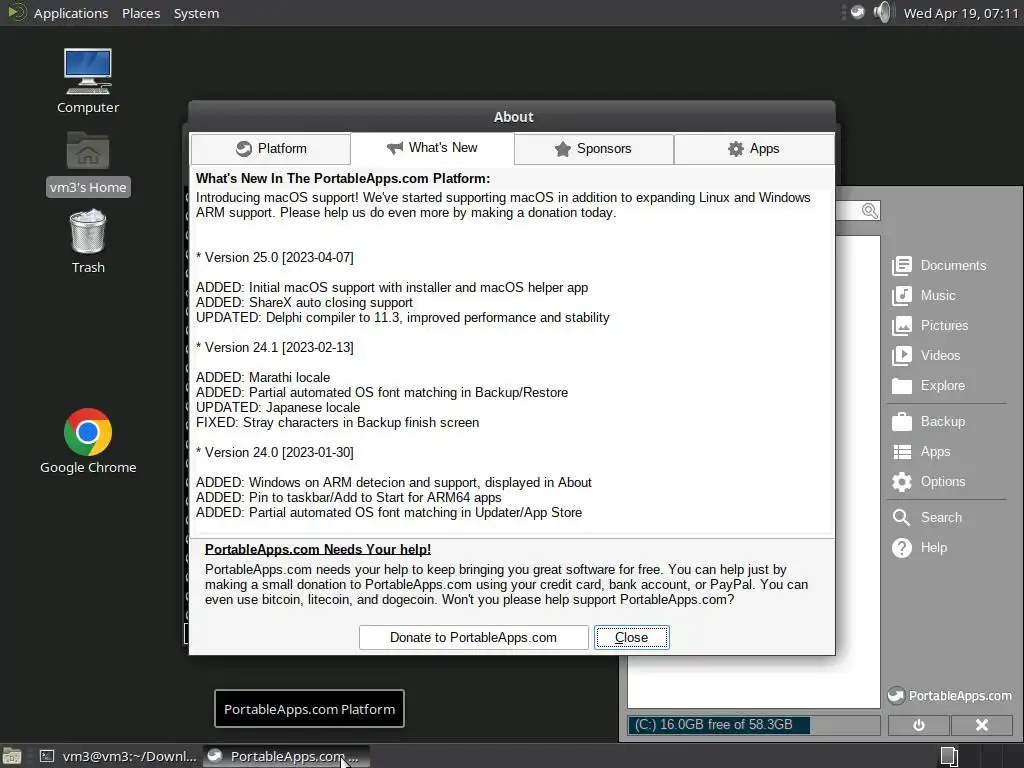
Task: Open Videos in PortableApps menu
Action: (x=926, y=355)
